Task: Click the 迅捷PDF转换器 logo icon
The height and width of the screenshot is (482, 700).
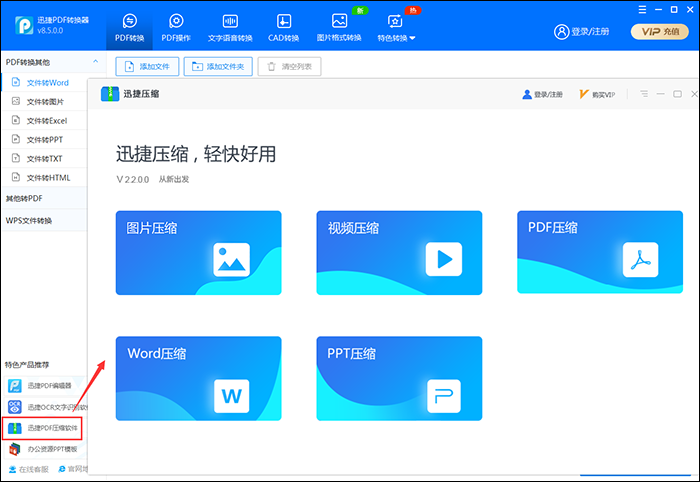Action: [24, 25]
